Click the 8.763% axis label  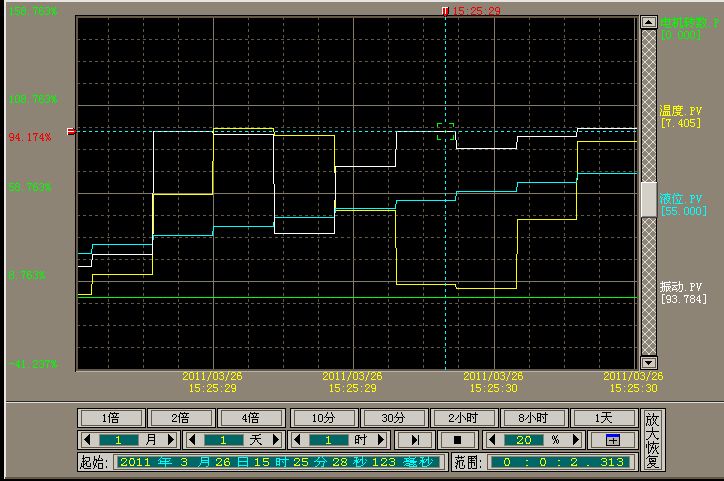tap(26, 275)
